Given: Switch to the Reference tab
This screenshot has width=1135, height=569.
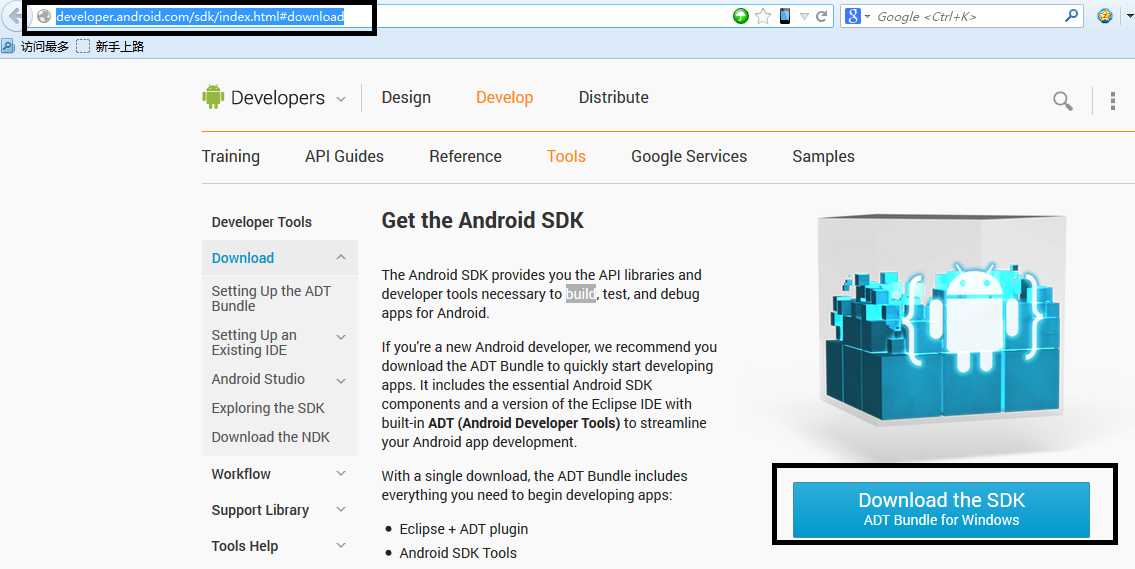Looking at the screenshot, I should tap(465, 156).
